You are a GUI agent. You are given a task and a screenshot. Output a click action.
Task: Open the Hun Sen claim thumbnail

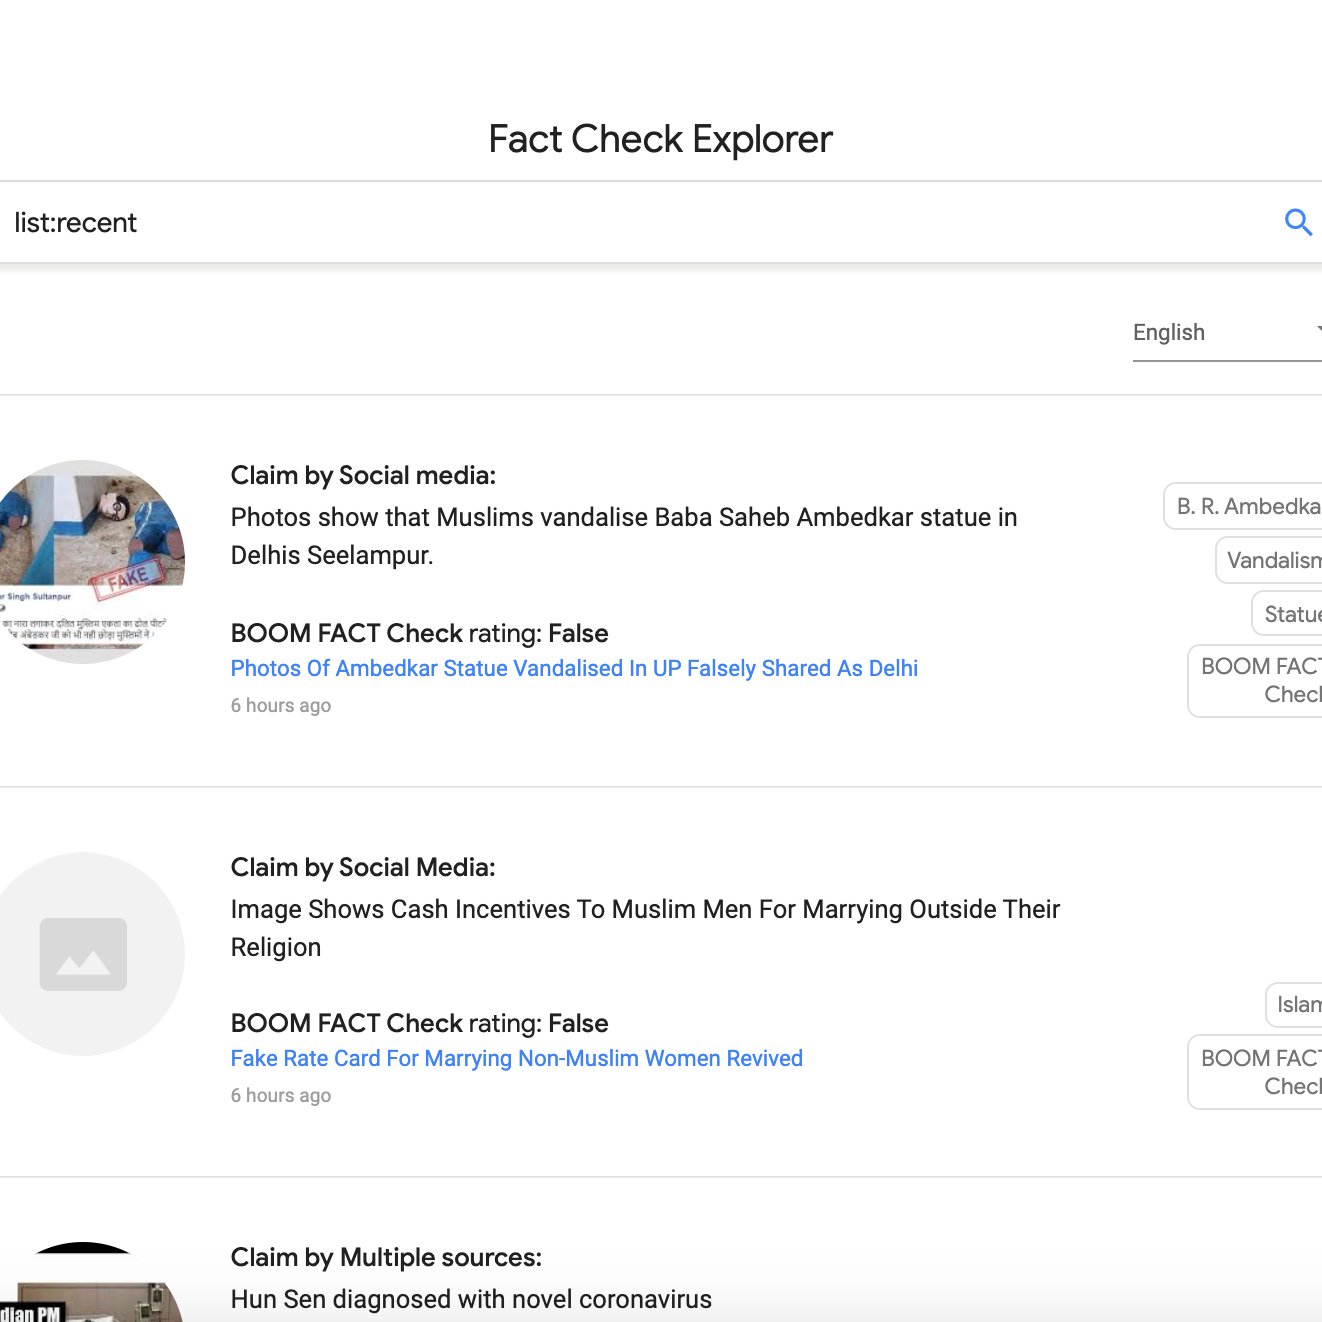[x=84, y=1283]
